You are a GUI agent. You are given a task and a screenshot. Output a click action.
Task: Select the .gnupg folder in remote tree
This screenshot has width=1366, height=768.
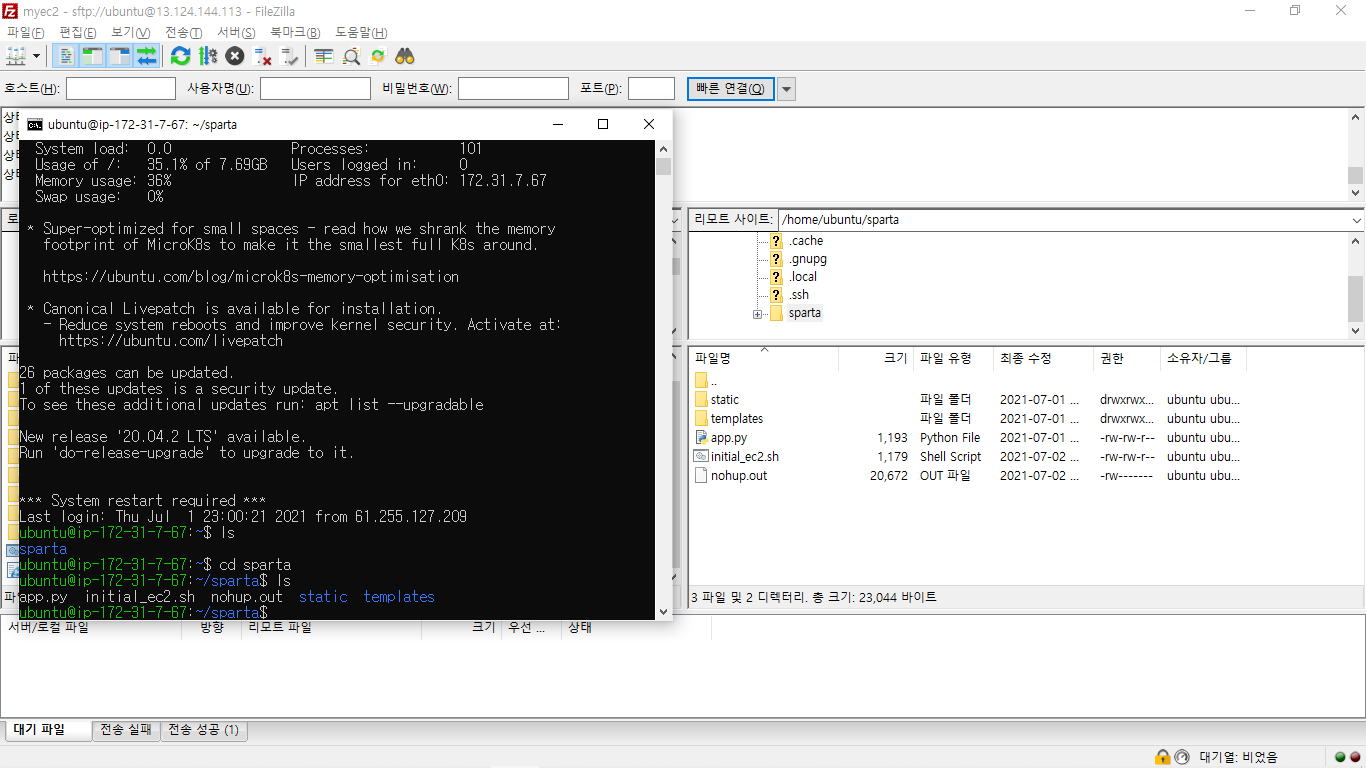coord(808,259)
